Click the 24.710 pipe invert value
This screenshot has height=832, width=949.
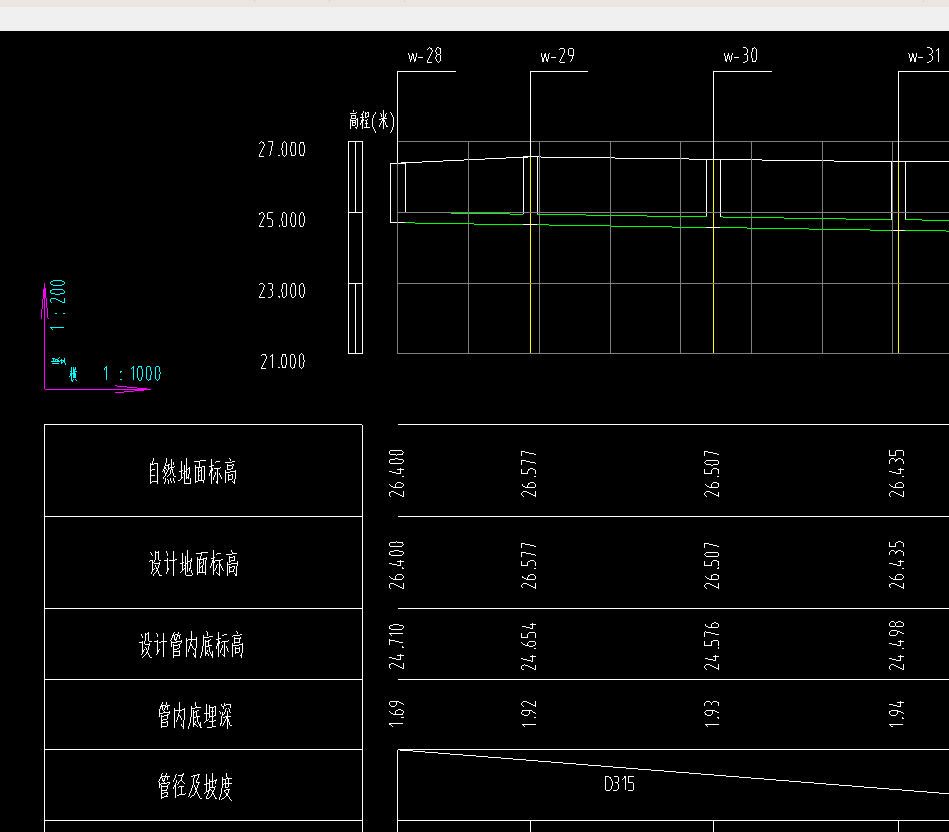tap(396, 646)
